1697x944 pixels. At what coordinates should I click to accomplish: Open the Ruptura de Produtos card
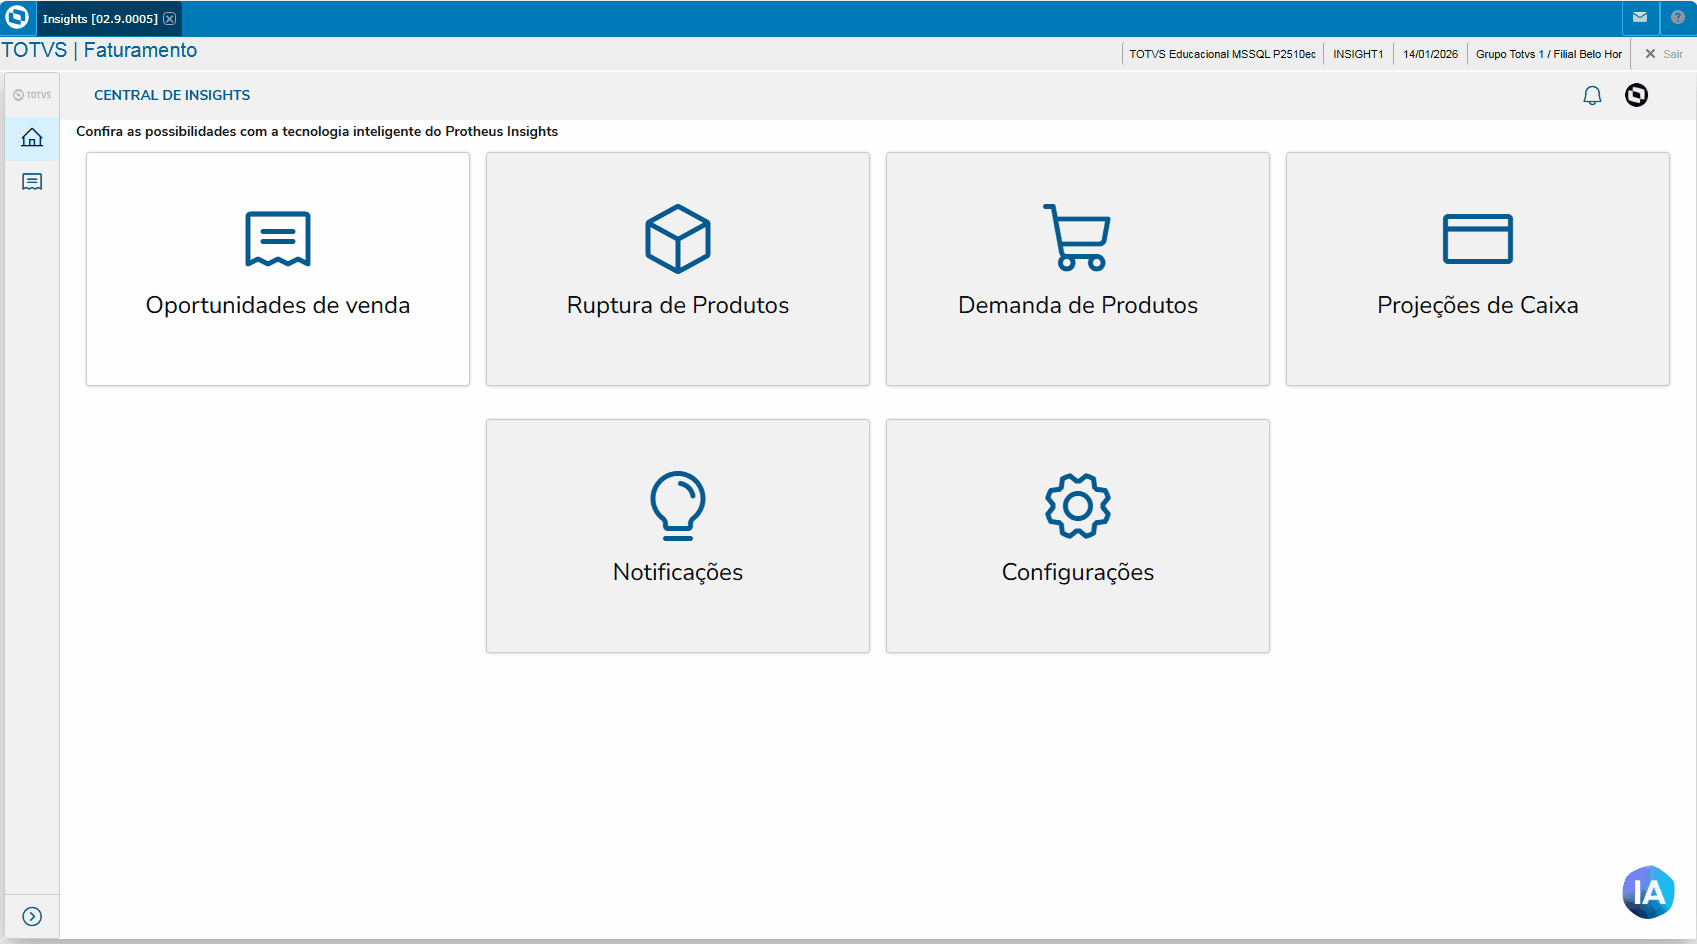point(678,269)
